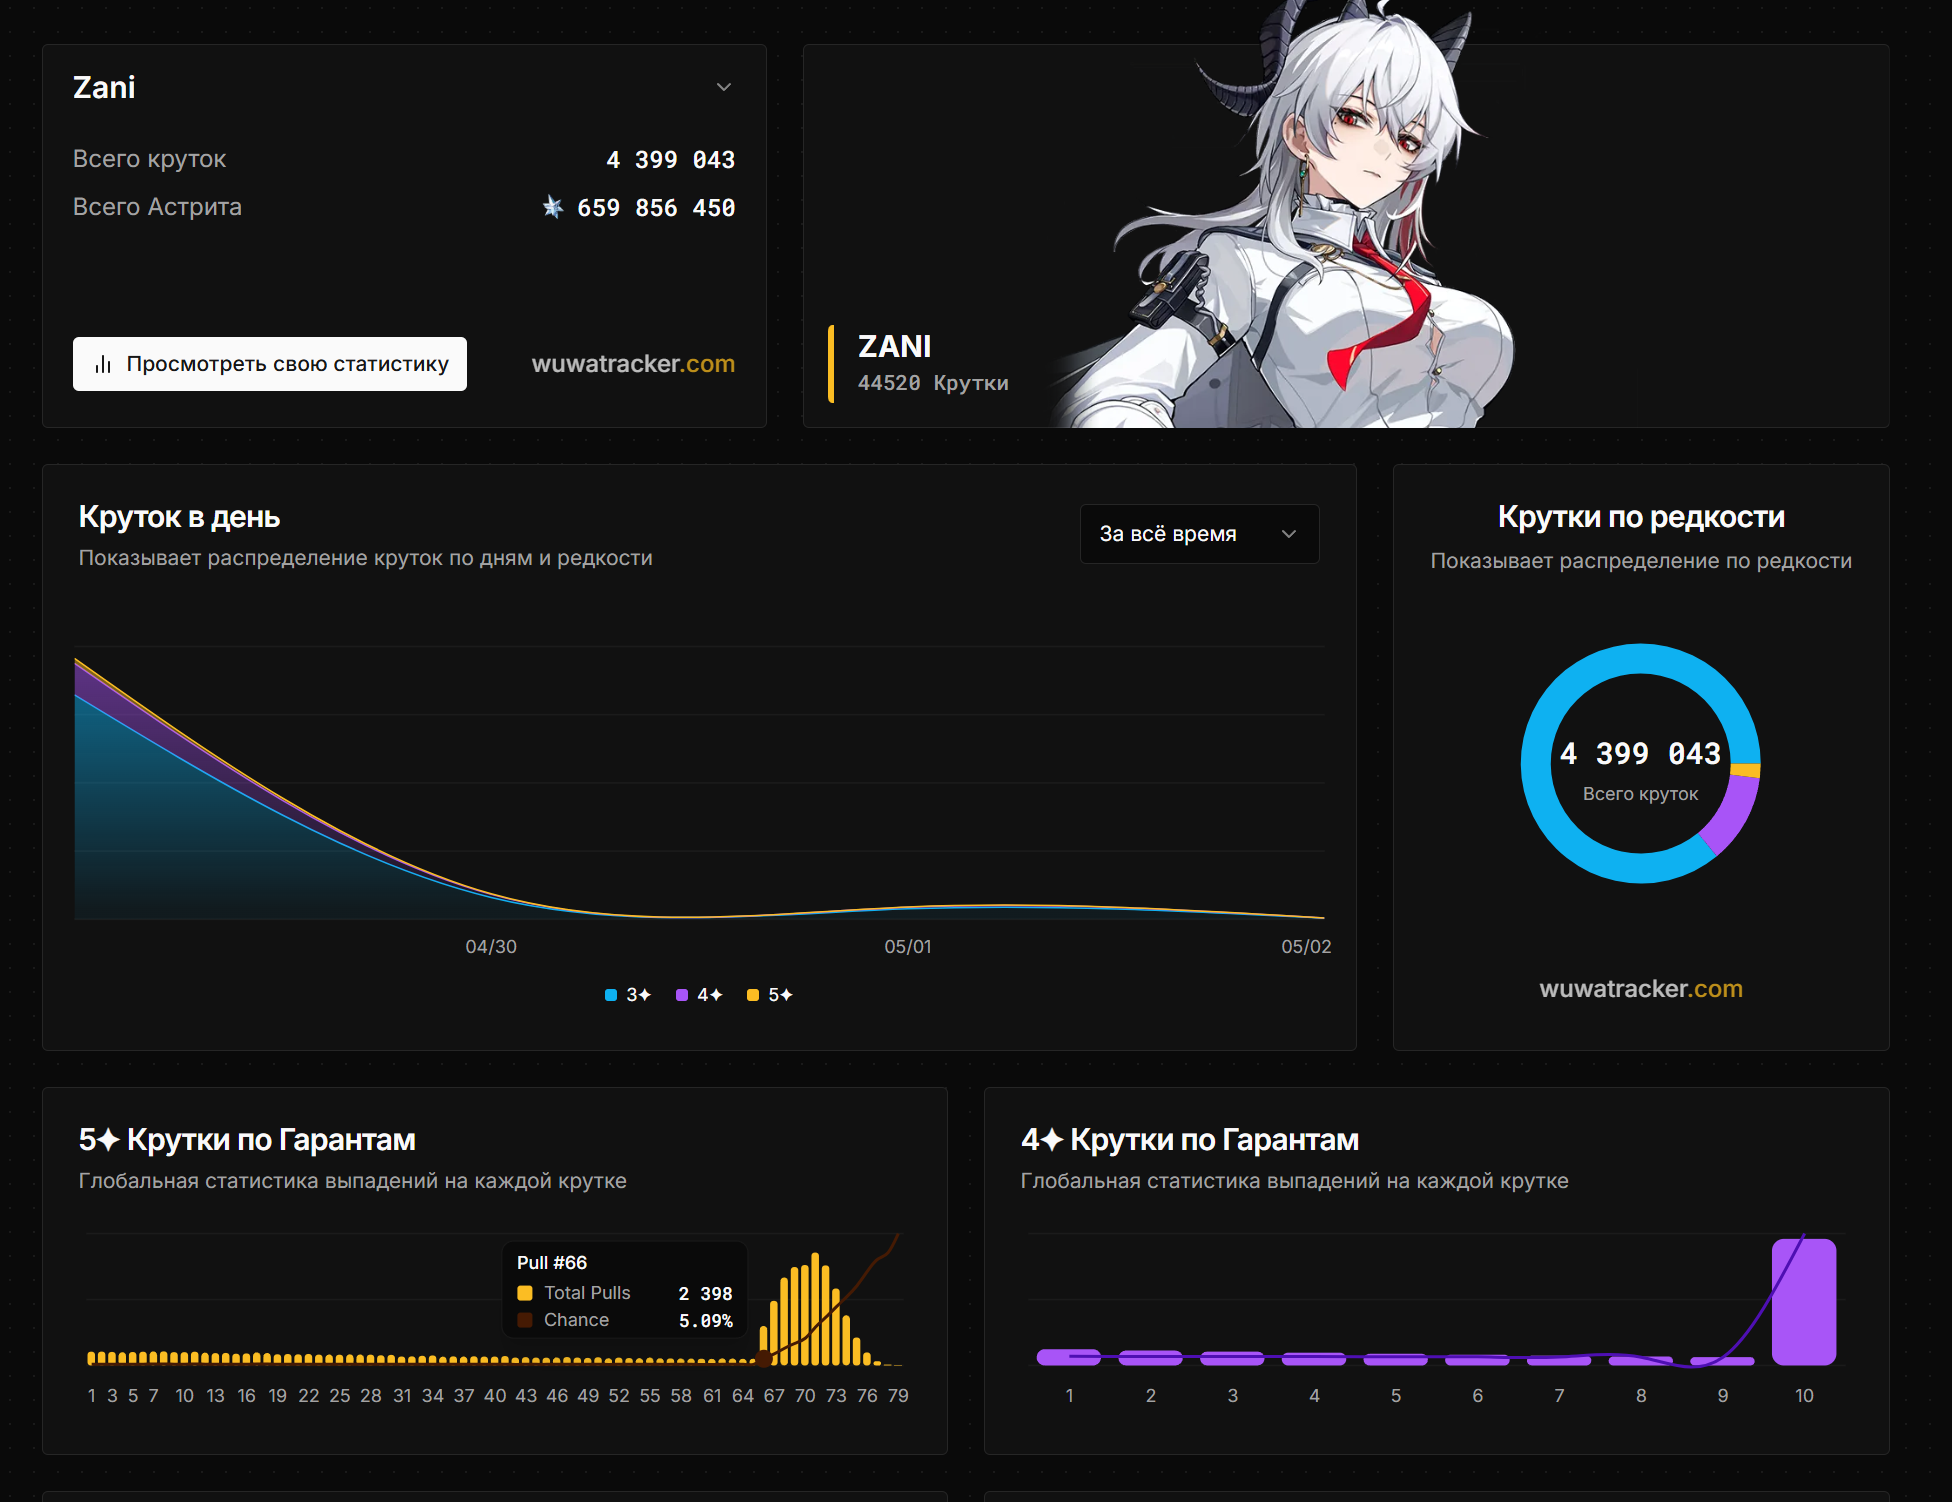Click Просмотреть свою статистику button

click(x=270, y=364)
